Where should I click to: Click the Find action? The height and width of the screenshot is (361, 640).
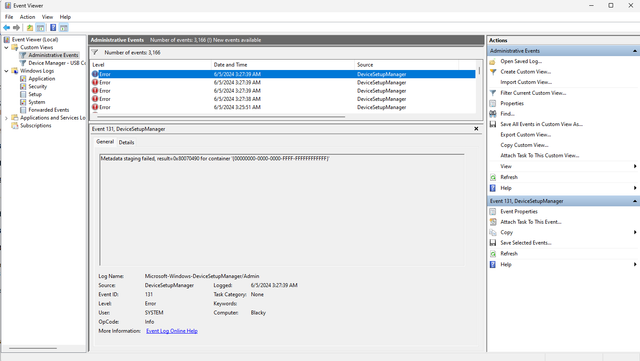click(x=507, y=114)
